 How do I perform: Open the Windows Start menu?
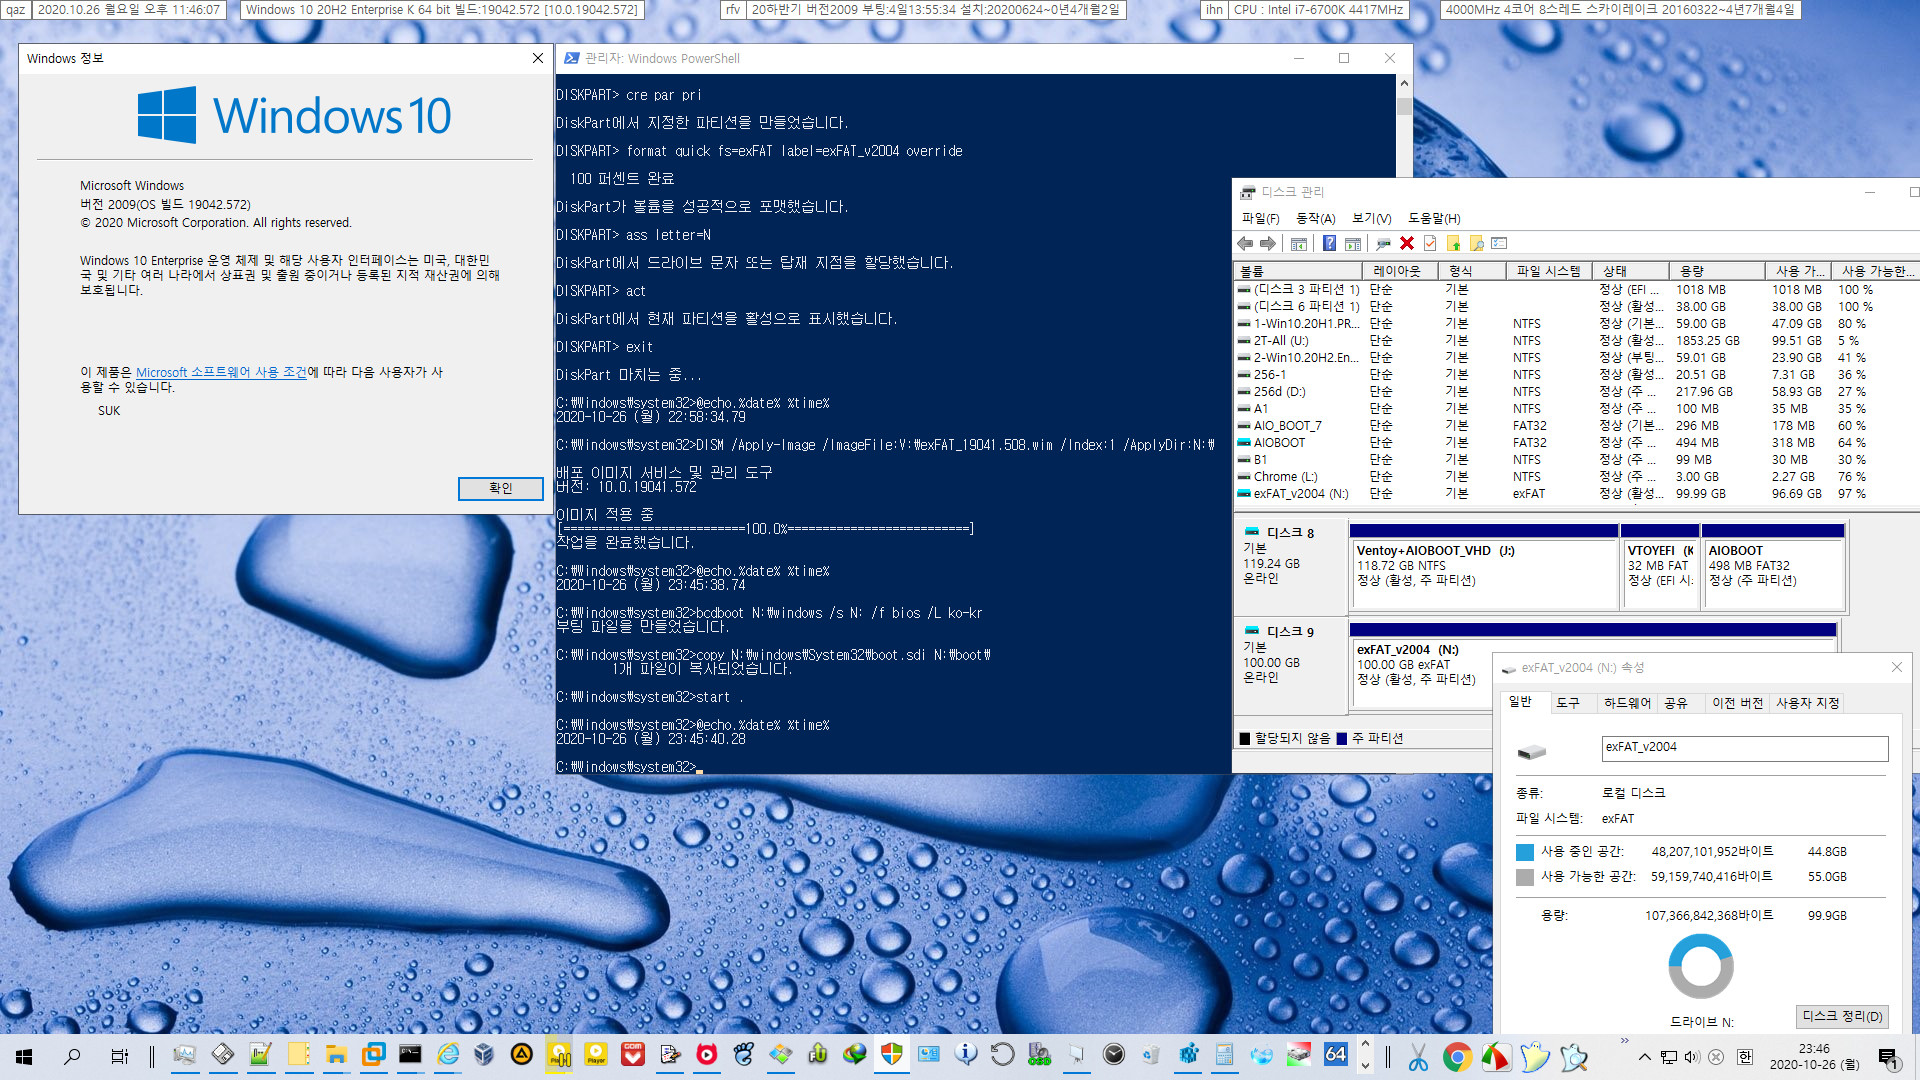(24, 1056)
